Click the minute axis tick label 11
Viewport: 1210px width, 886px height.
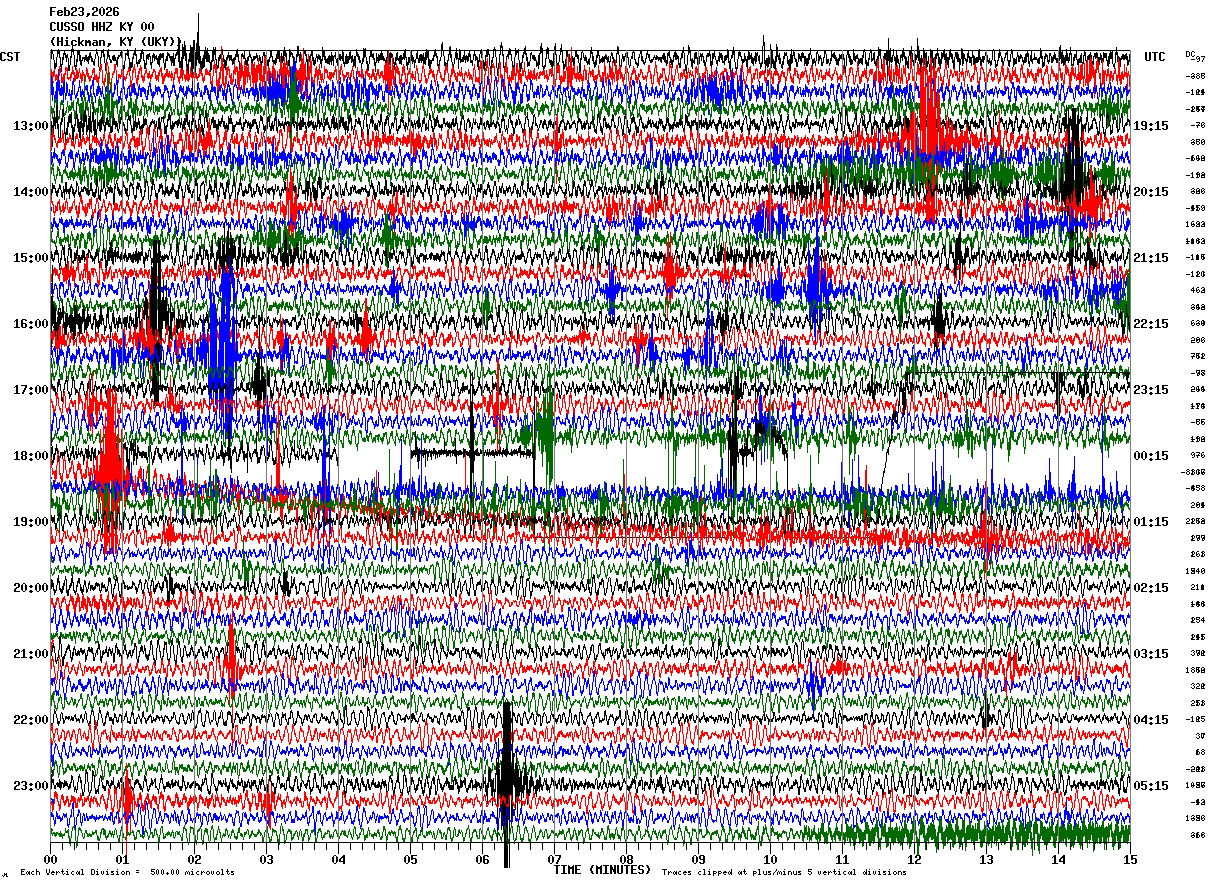pos(842,860)
